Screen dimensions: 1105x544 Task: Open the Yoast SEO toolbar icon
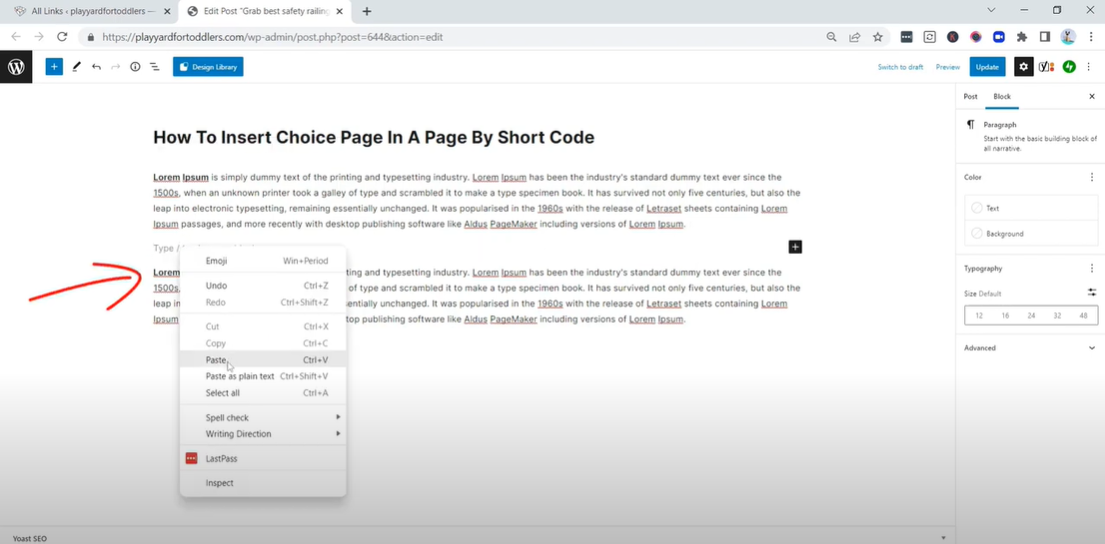point(1047,67)
